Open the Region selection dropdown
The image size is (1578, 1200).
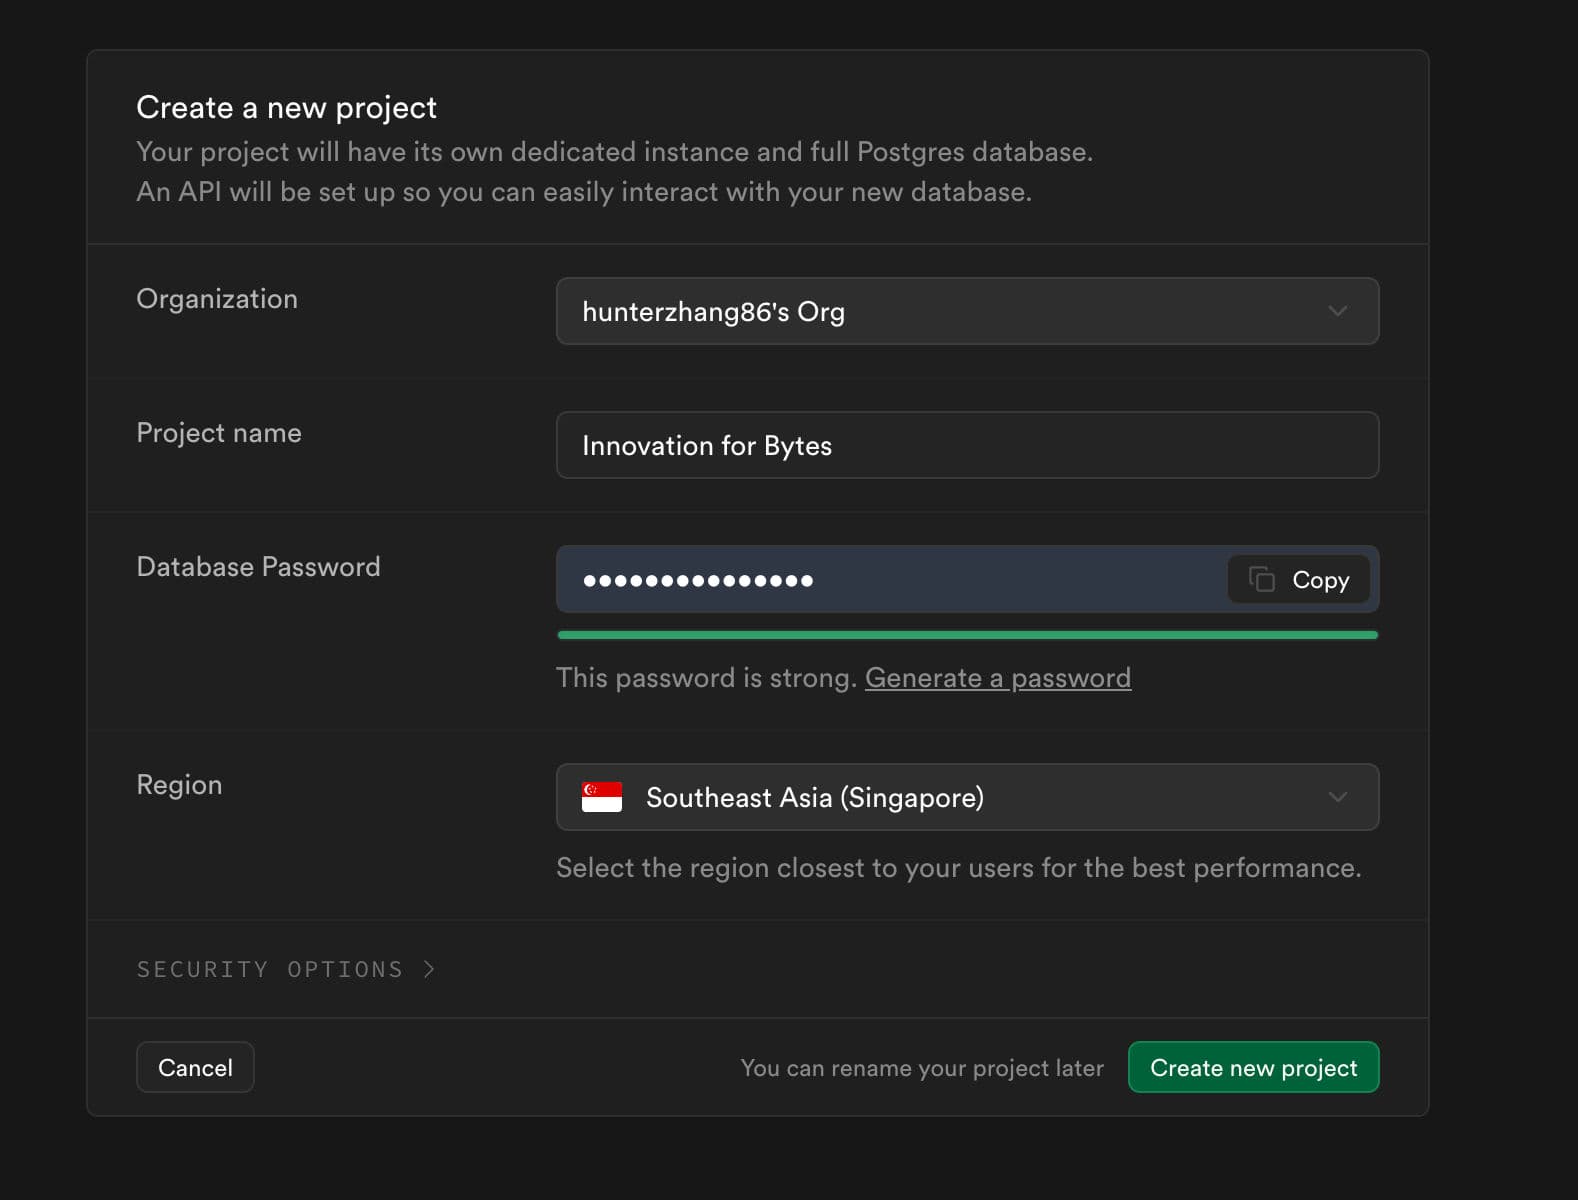pyautogui.click(x=966, y=797)
